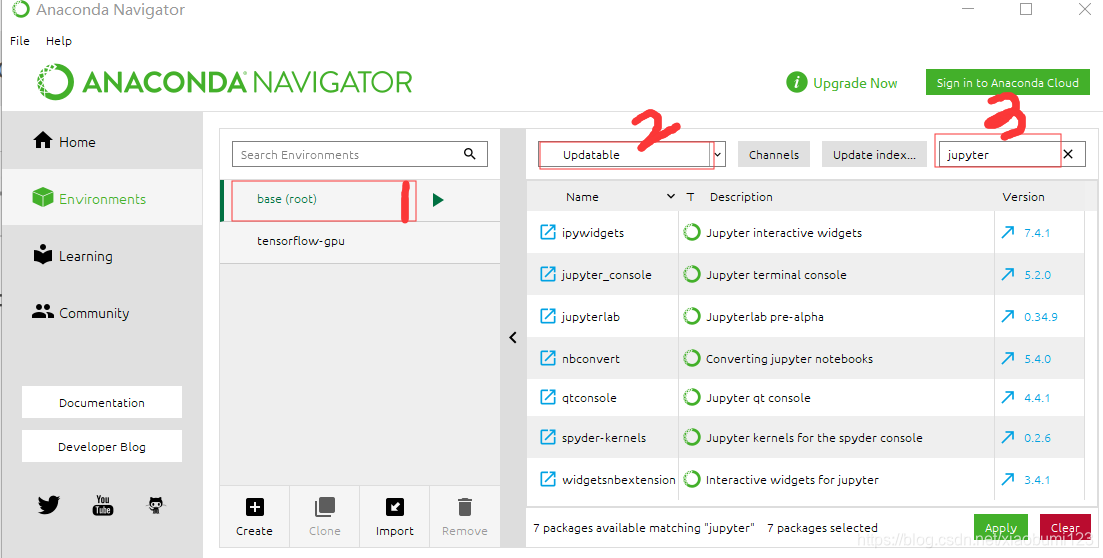Open the Updatable package filter dropdown
1103x558 pixels.
point(632,154)
